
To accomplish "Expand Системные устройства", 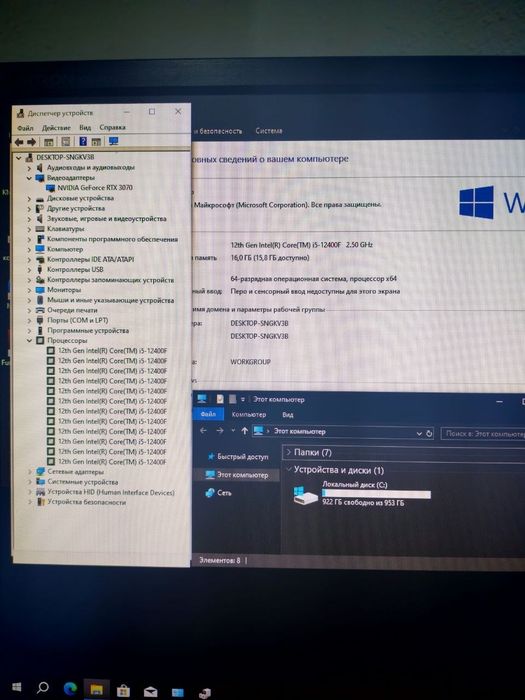I will coord(30,482).
